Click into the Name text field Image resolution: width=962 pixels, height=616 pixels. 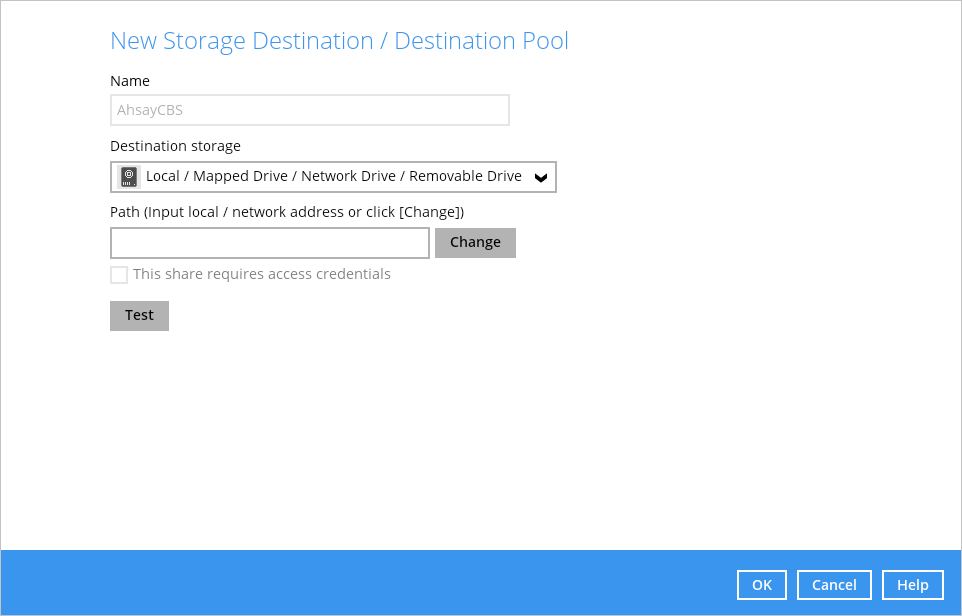click(310, 110)
